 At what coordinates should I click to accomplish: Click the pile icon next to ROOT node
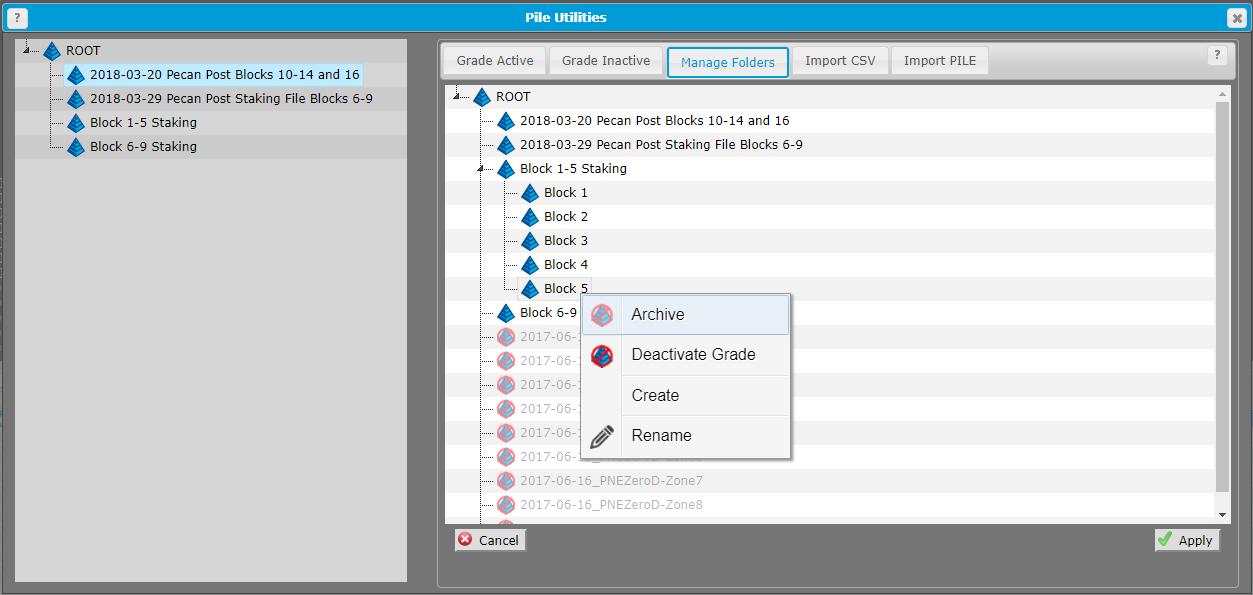[x=481, y=96]
